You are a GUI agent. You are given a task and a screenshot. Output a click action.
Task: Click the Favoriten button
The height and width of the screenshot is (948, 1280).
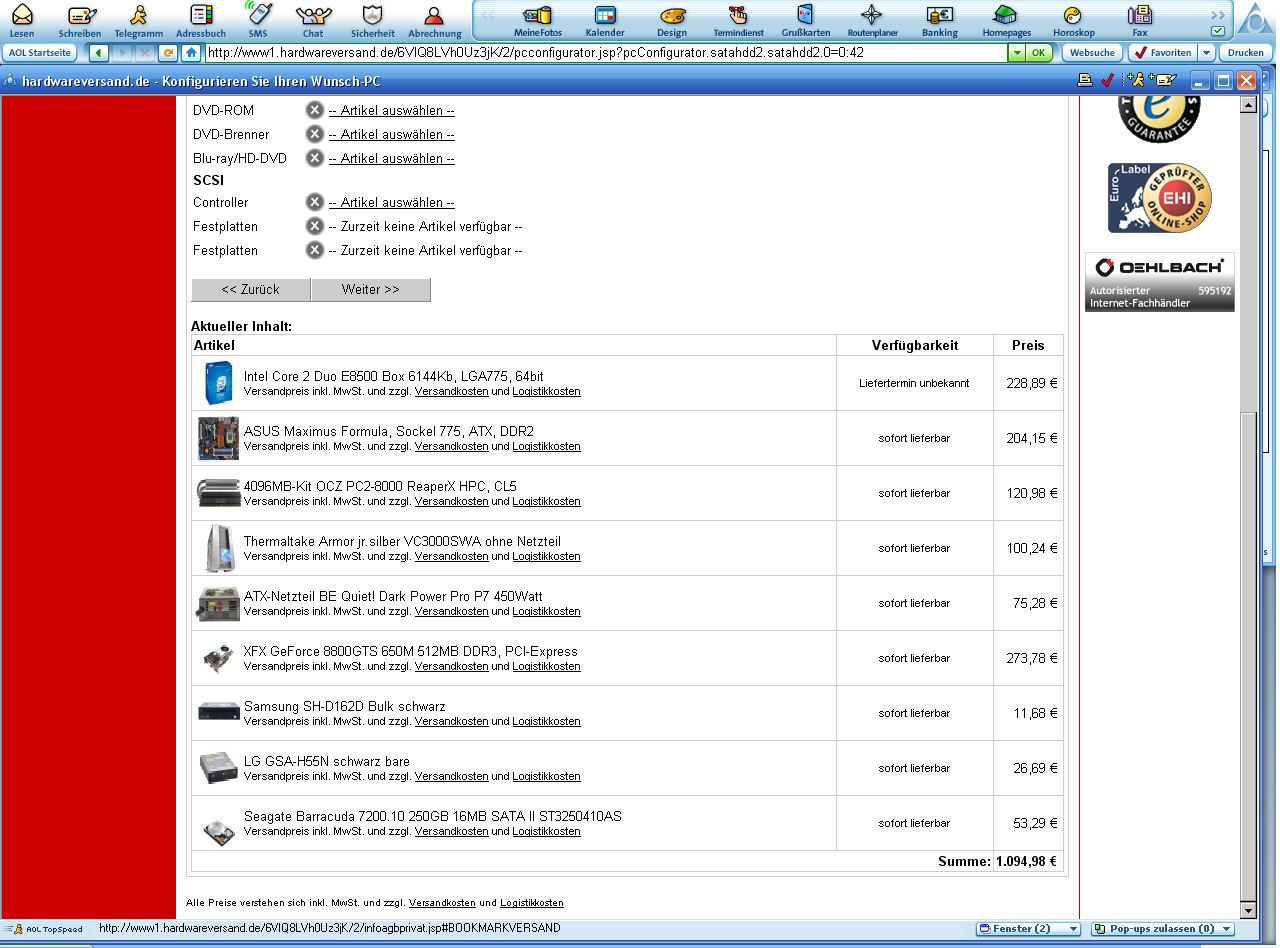(1161, 53)
